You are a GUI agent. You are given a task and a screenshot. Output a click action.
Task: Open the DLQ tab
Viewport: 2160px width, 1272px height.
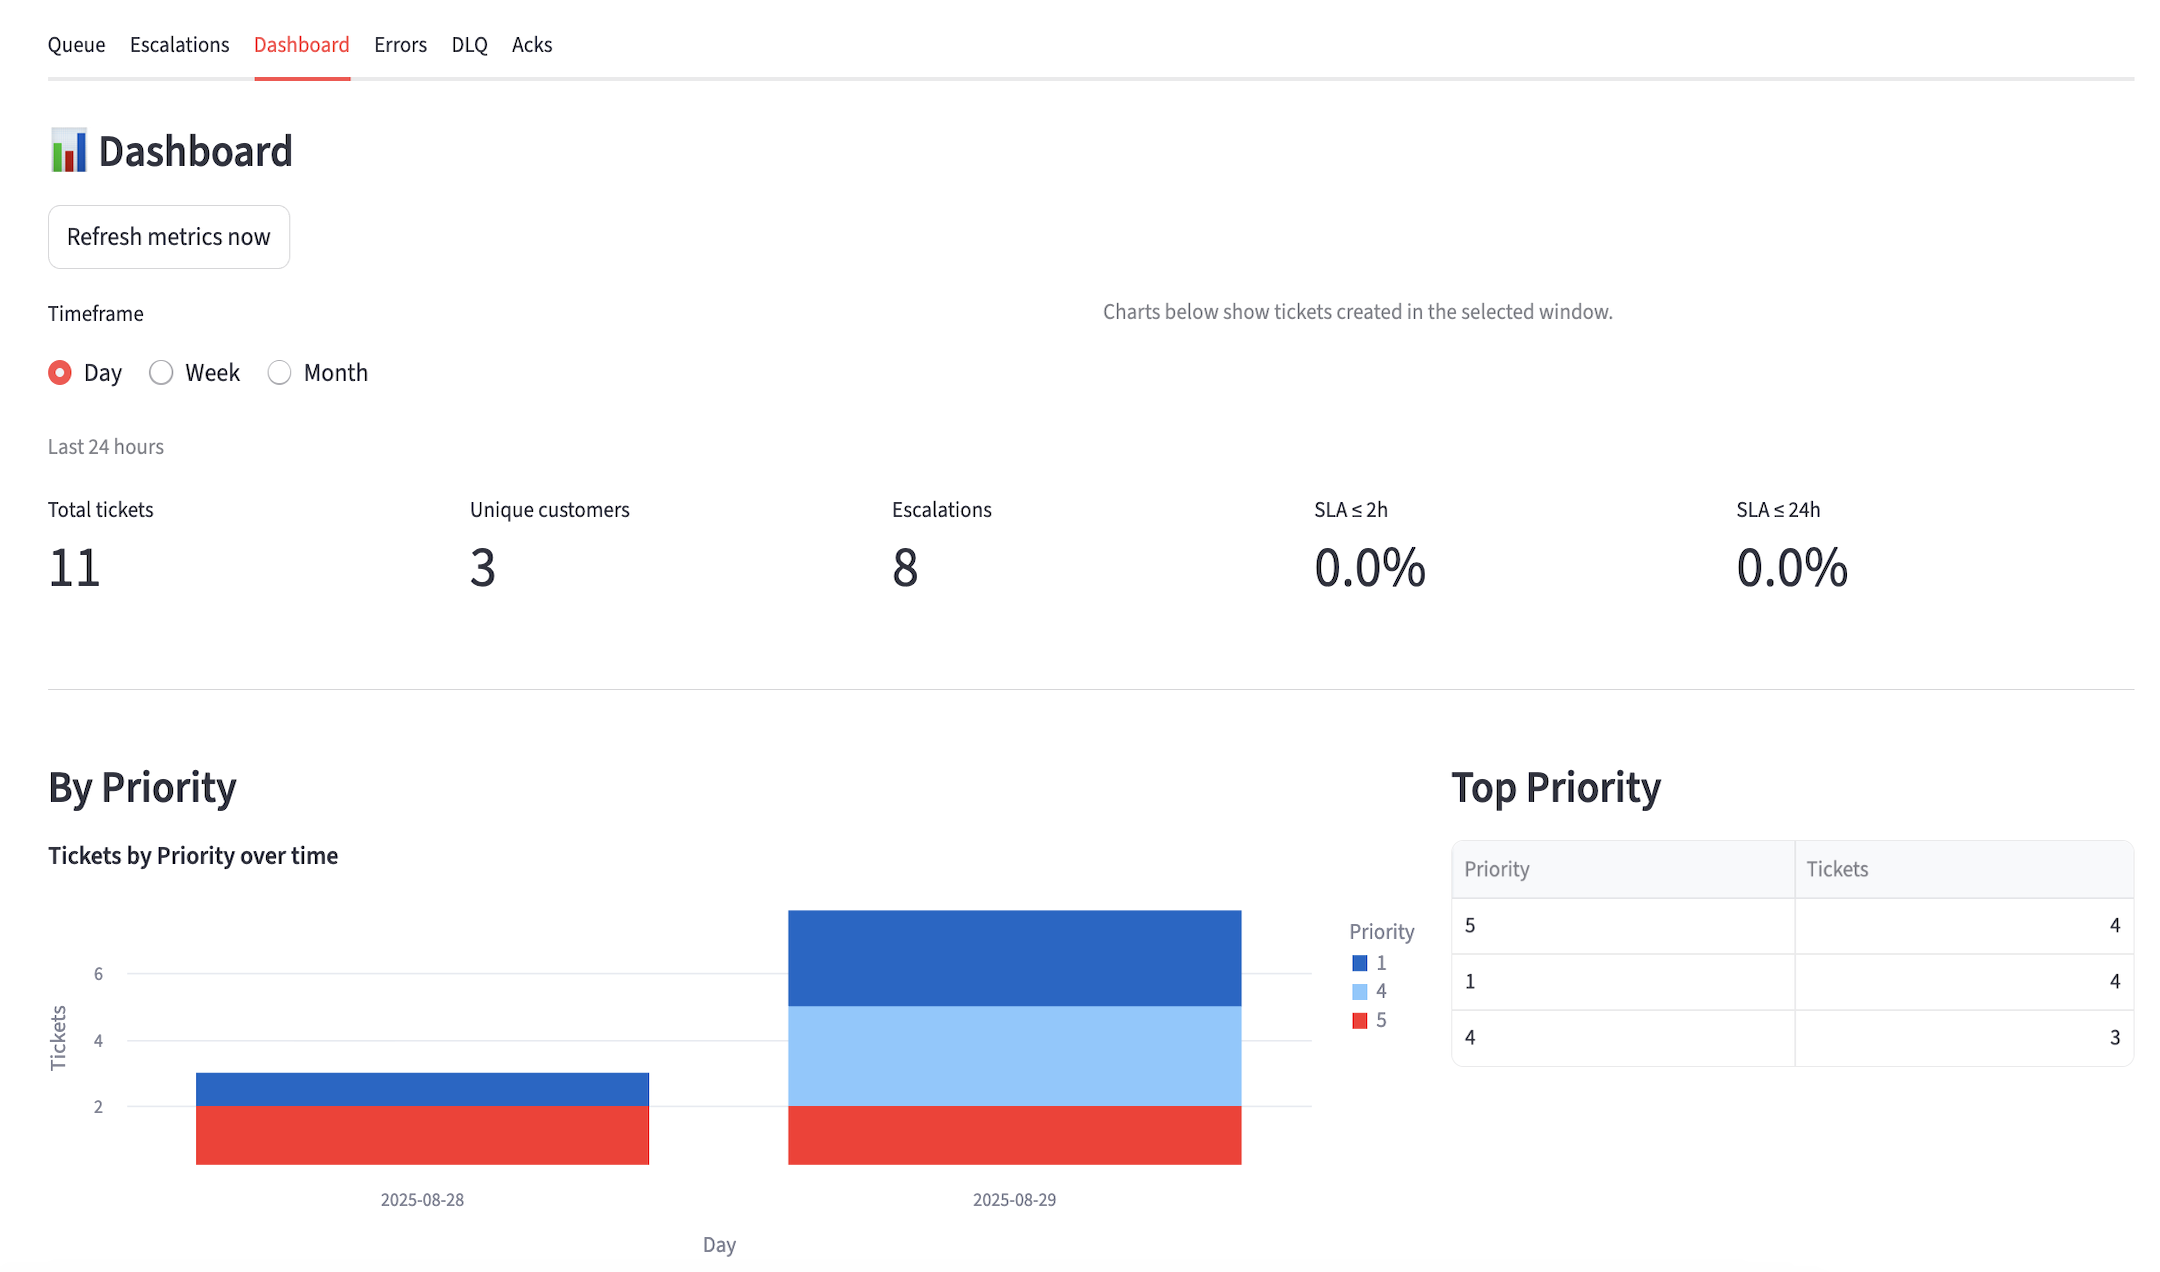tap(469, 45)
